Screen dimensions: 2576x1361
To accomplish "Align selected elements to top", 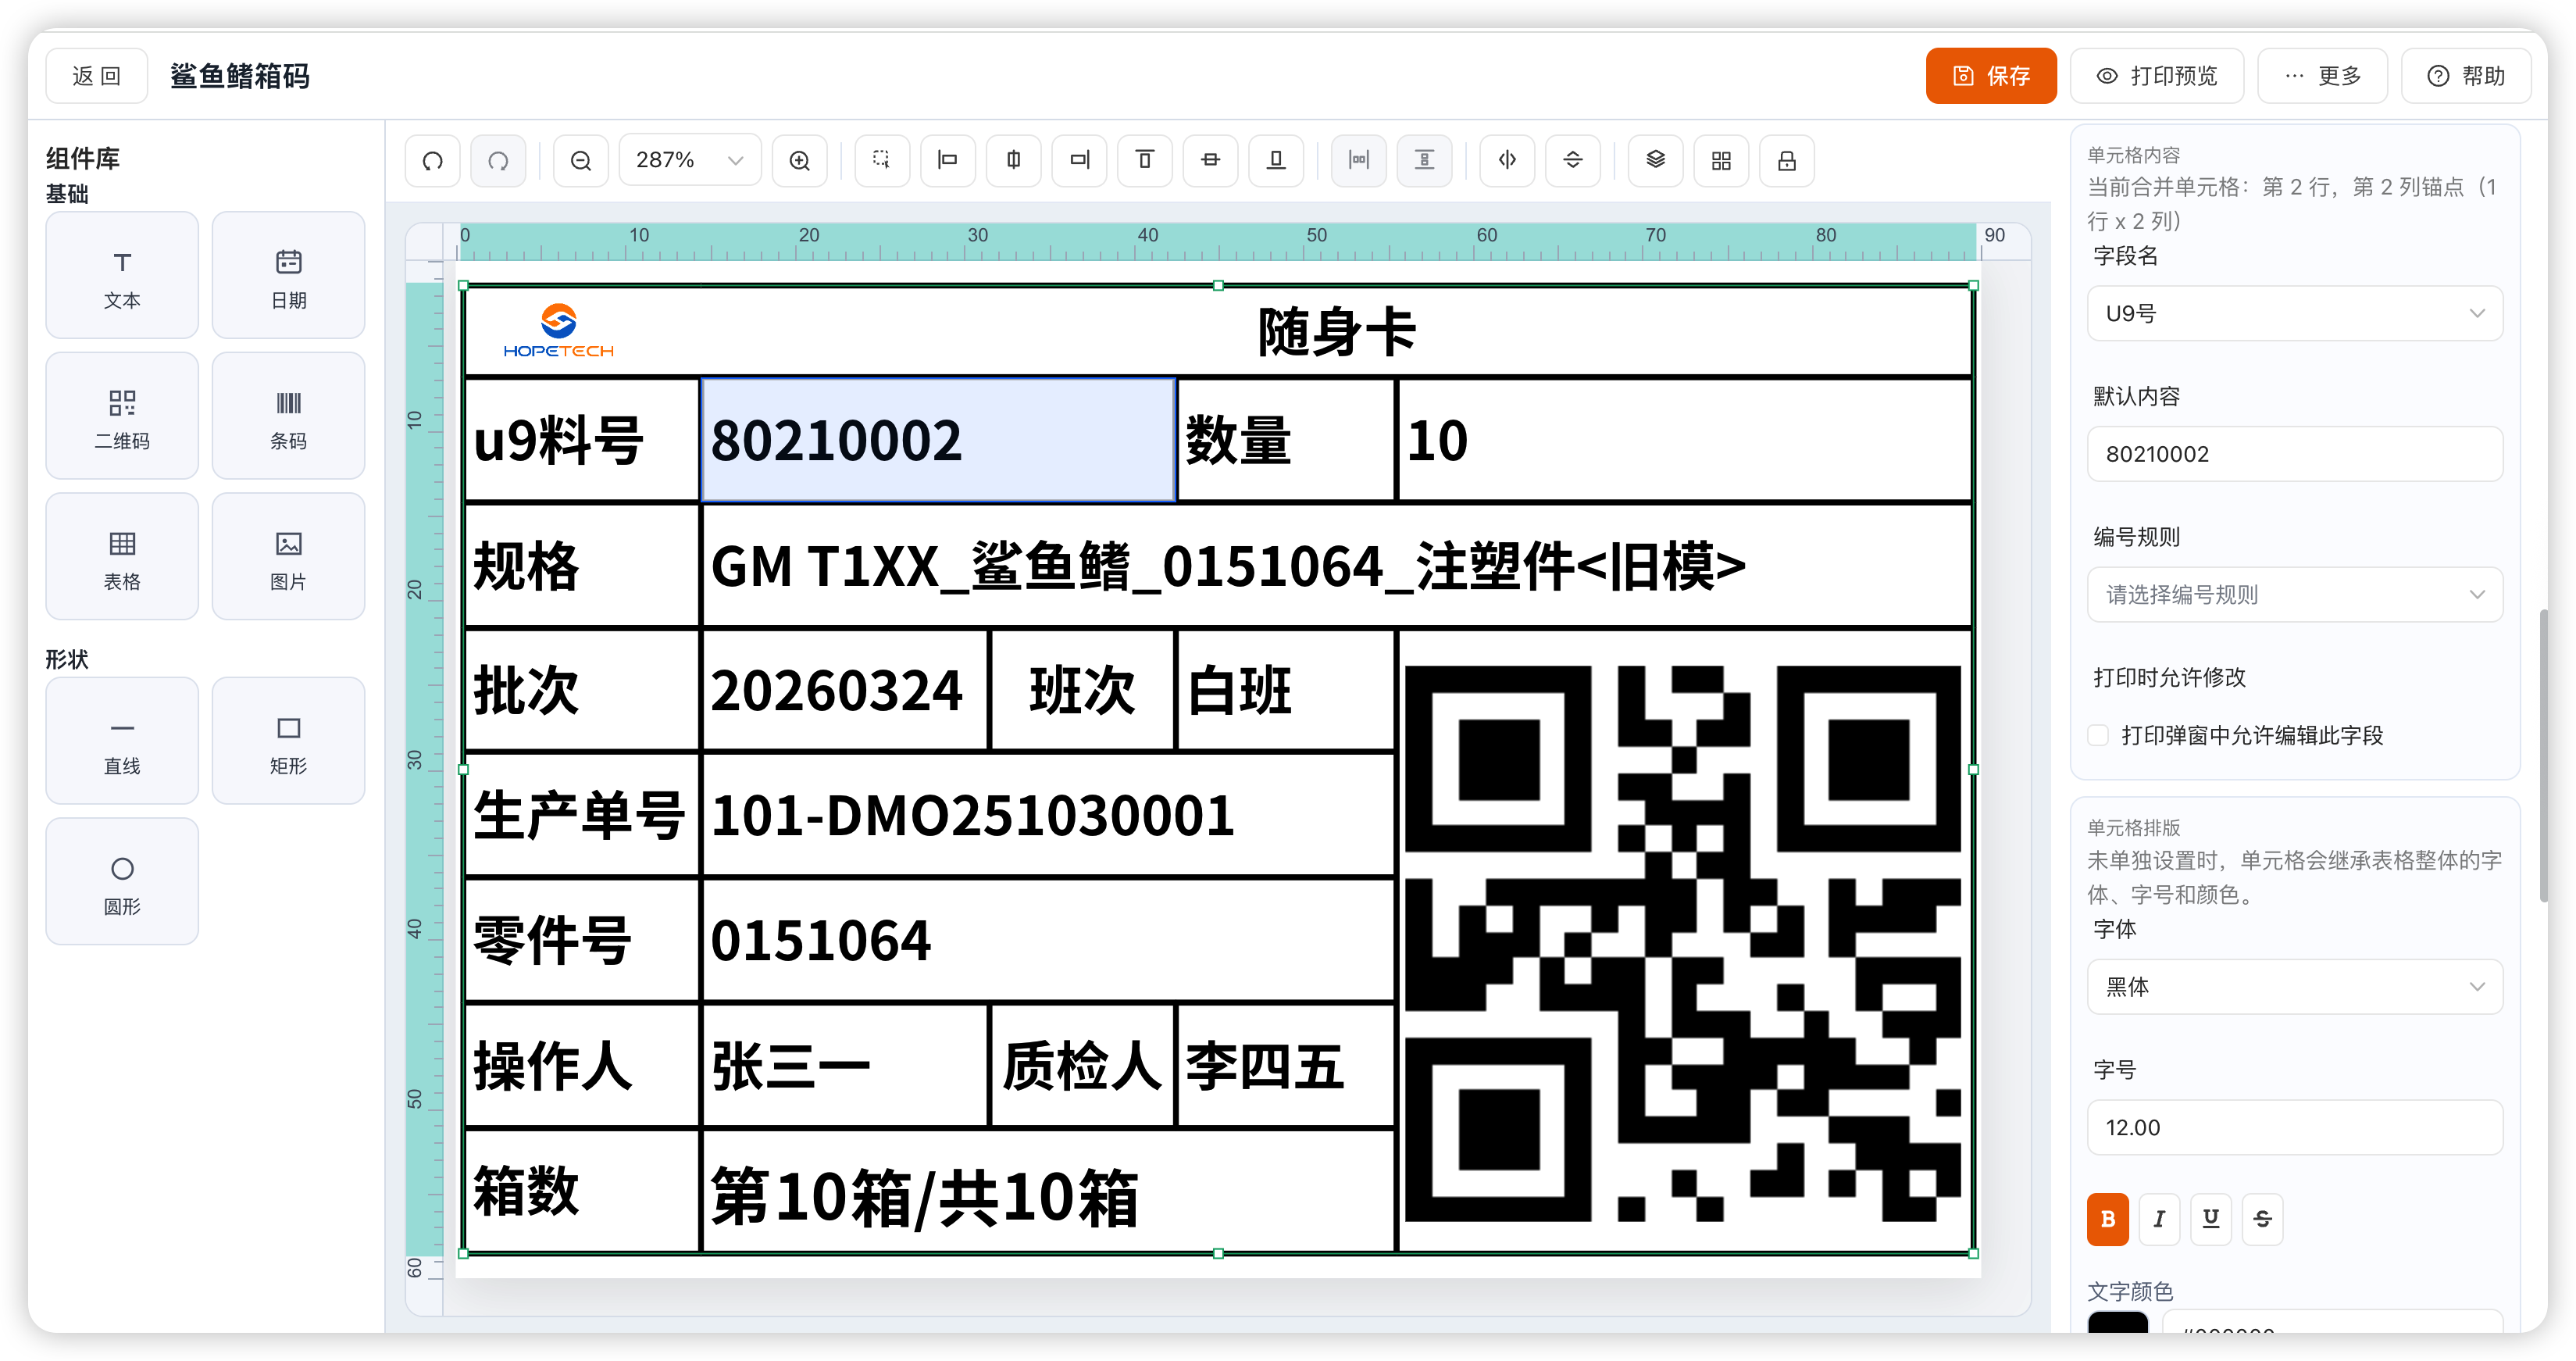I will (x=1145, y=160).
